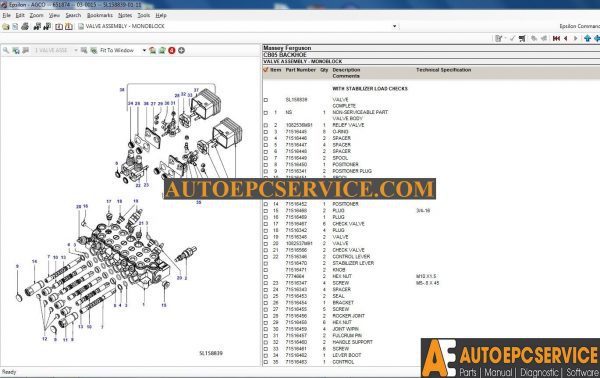Open the VALVE ASSE image selector dropdown
Viewport: 600px width, 378px height.
(76, 51)
